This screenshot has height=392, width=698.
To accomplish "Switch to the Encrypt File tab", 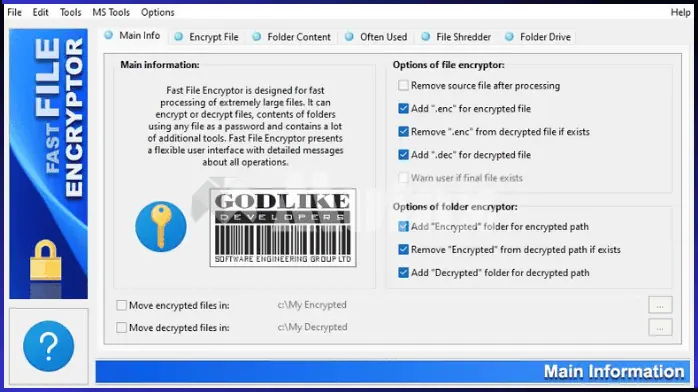I will tap(207, 37).
